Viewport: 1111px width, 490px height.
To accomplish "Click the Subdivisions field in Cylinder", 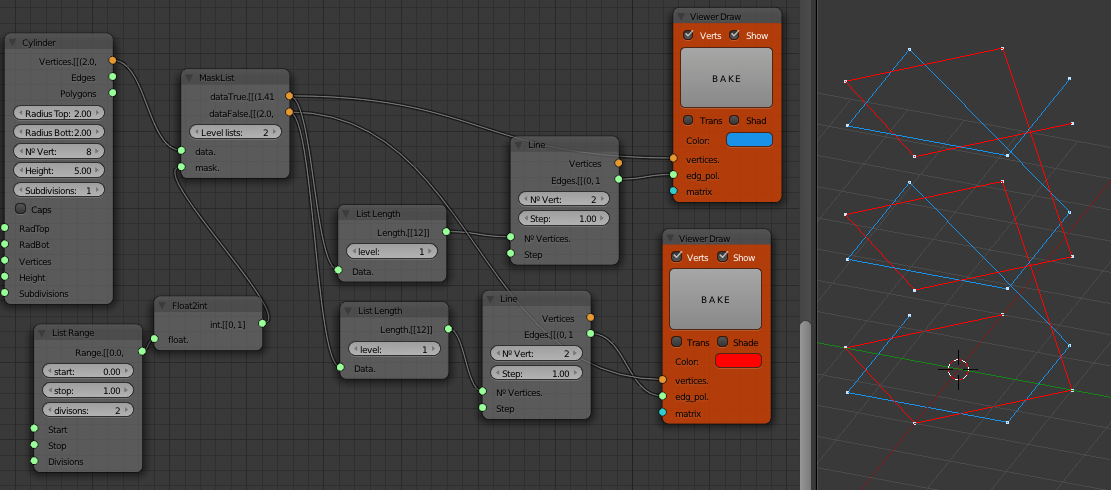I will (59, 190).
